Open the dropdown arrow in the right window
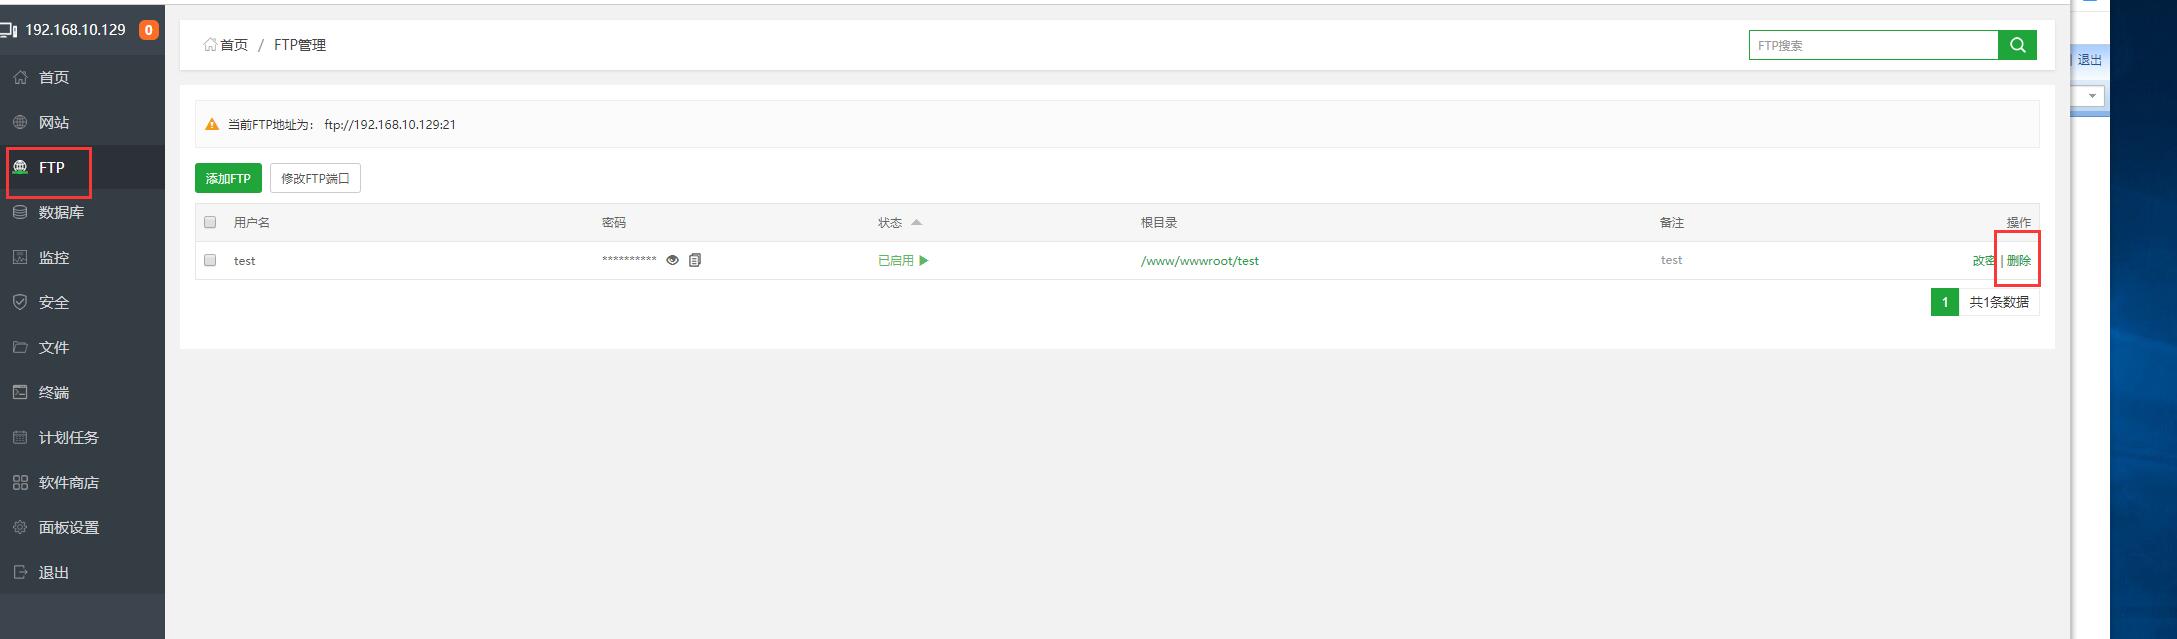 2092,96
